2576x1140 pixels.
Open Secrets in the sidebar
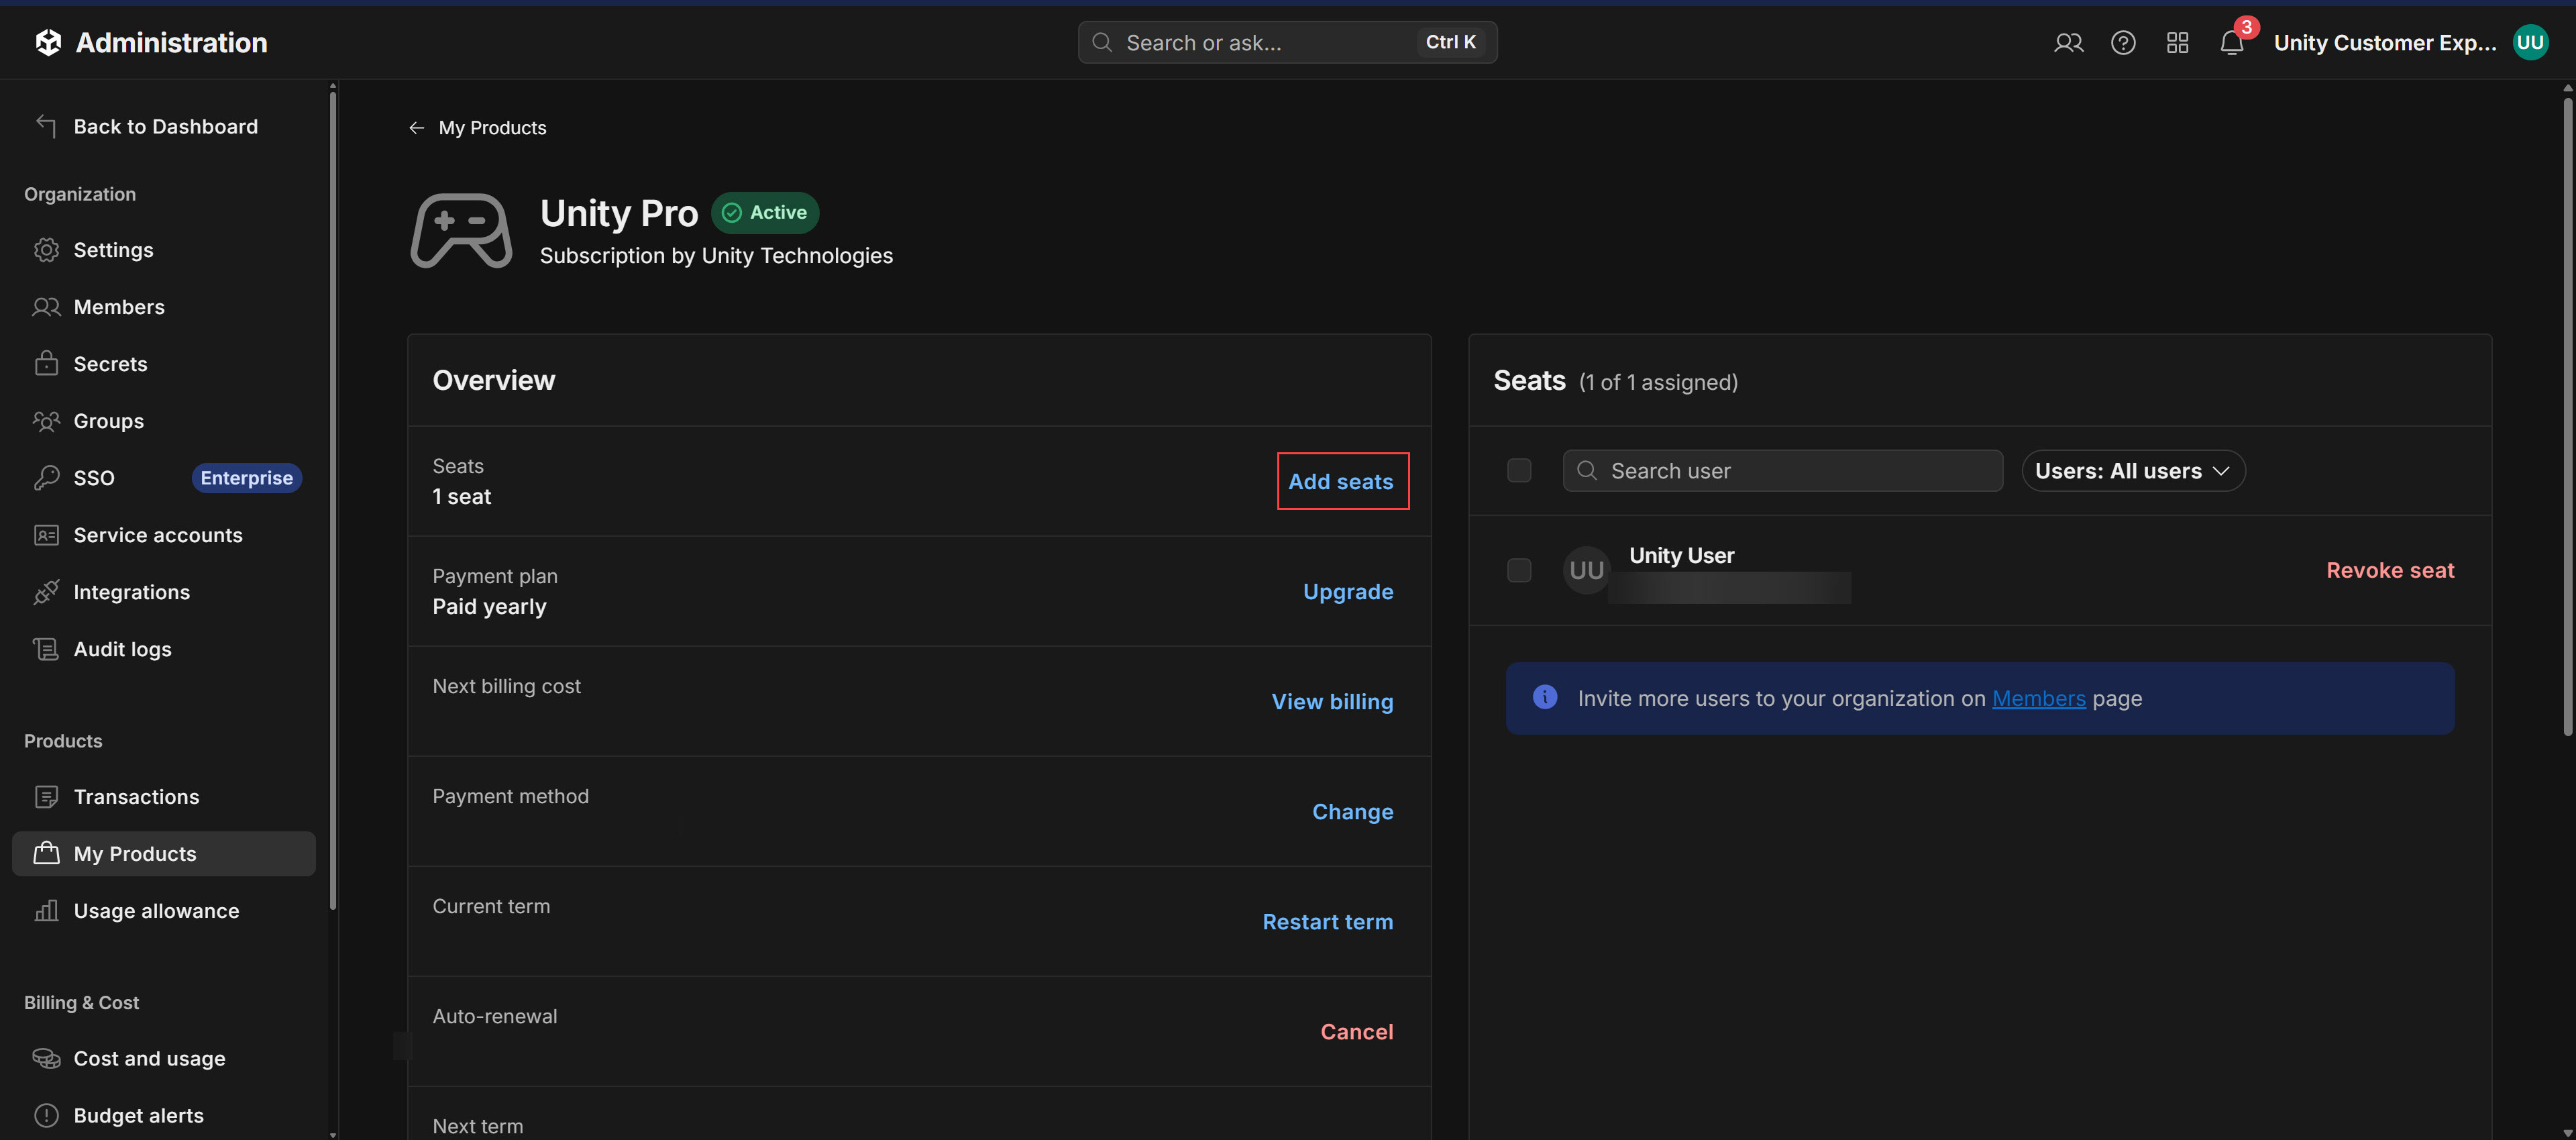click(x=163, y=364)
